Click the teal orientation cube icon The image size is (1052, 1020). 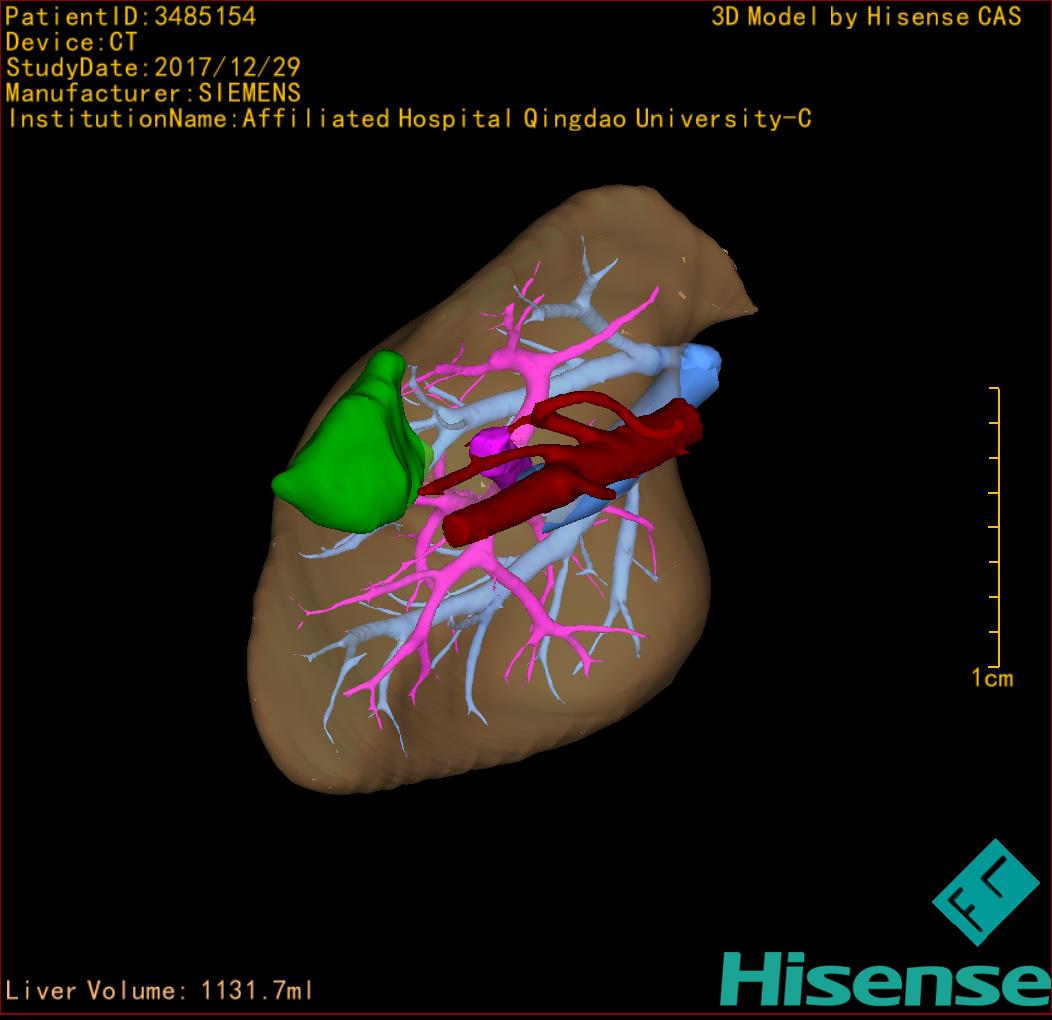(986, 892)
